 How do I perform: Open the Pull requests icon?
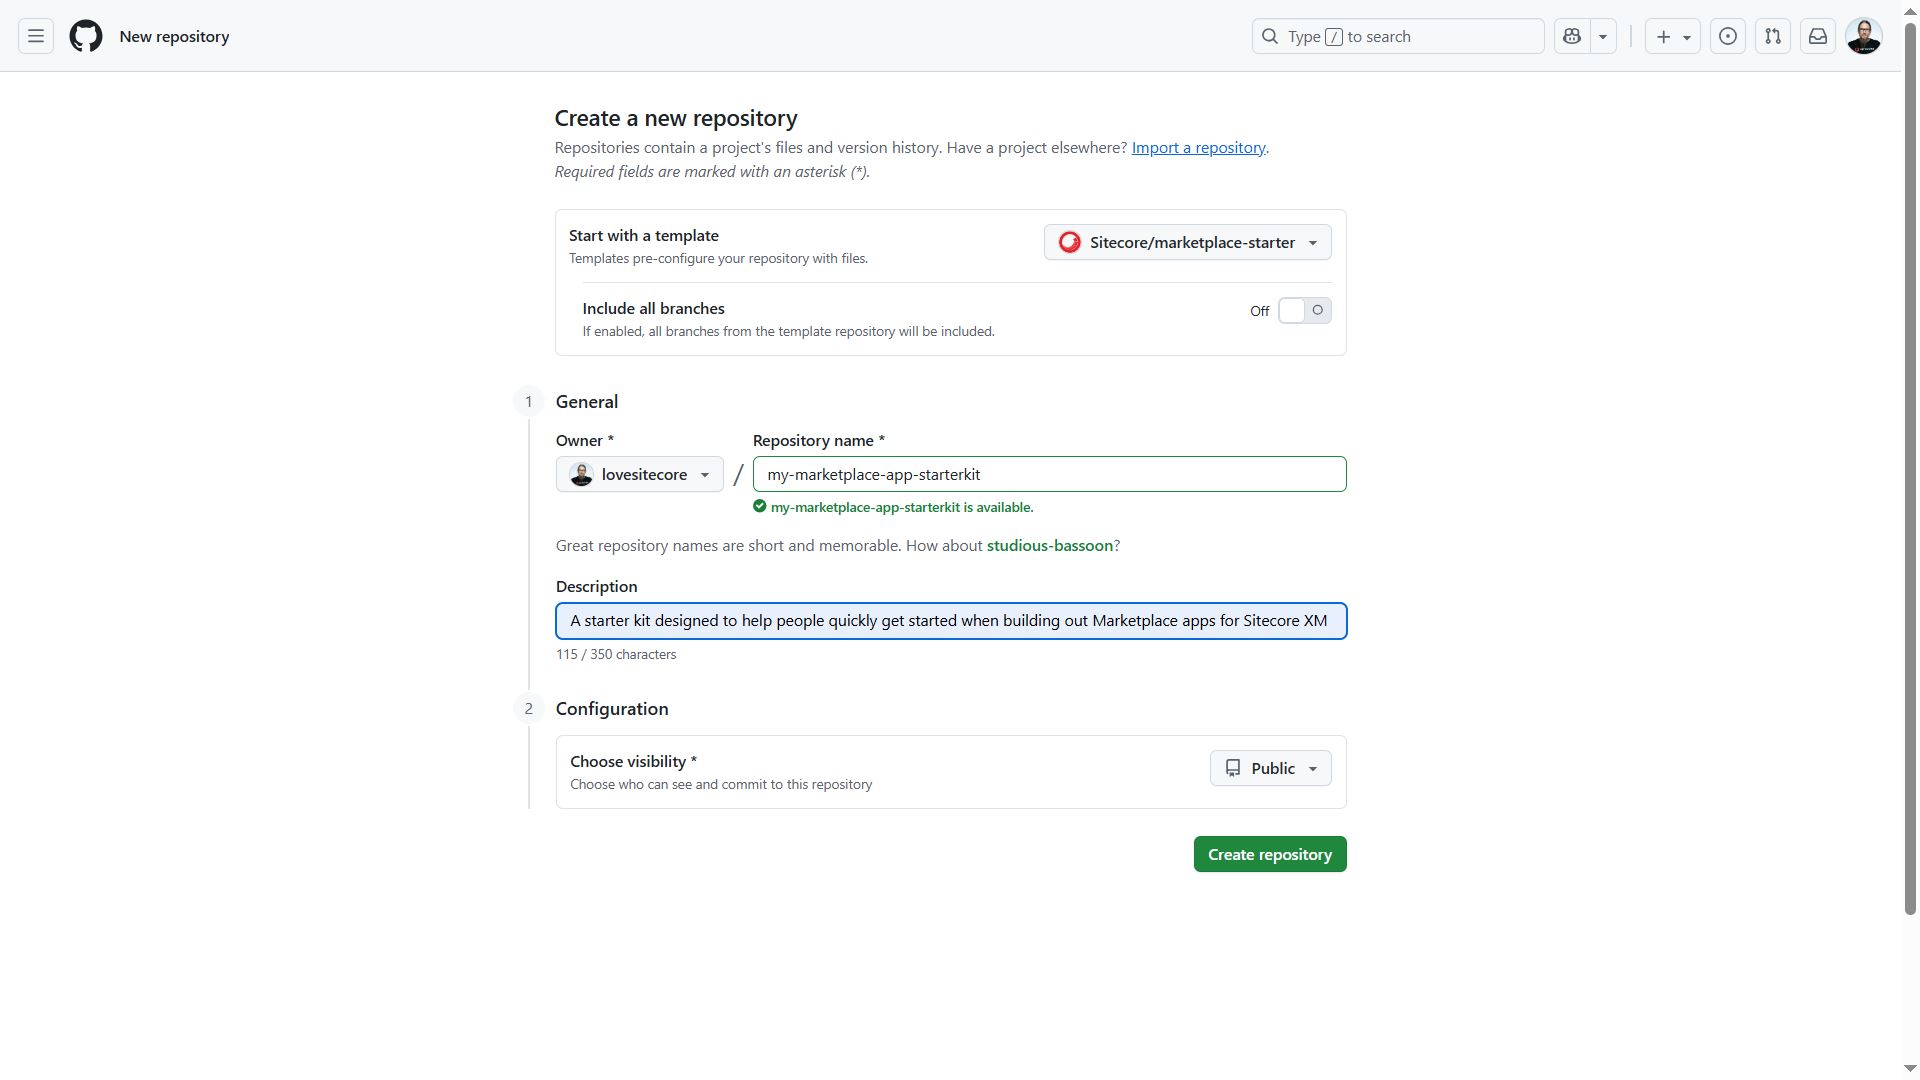point(1772,36)
